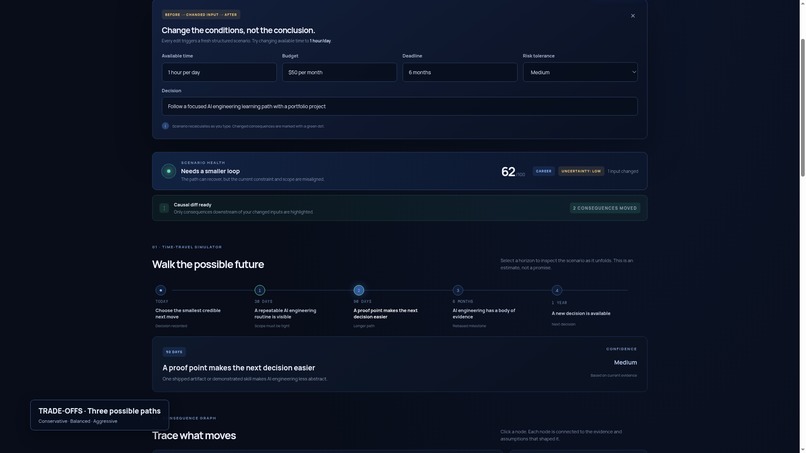Click the Deadline input field
Screen dimensions: 806x453
[460, 73]
